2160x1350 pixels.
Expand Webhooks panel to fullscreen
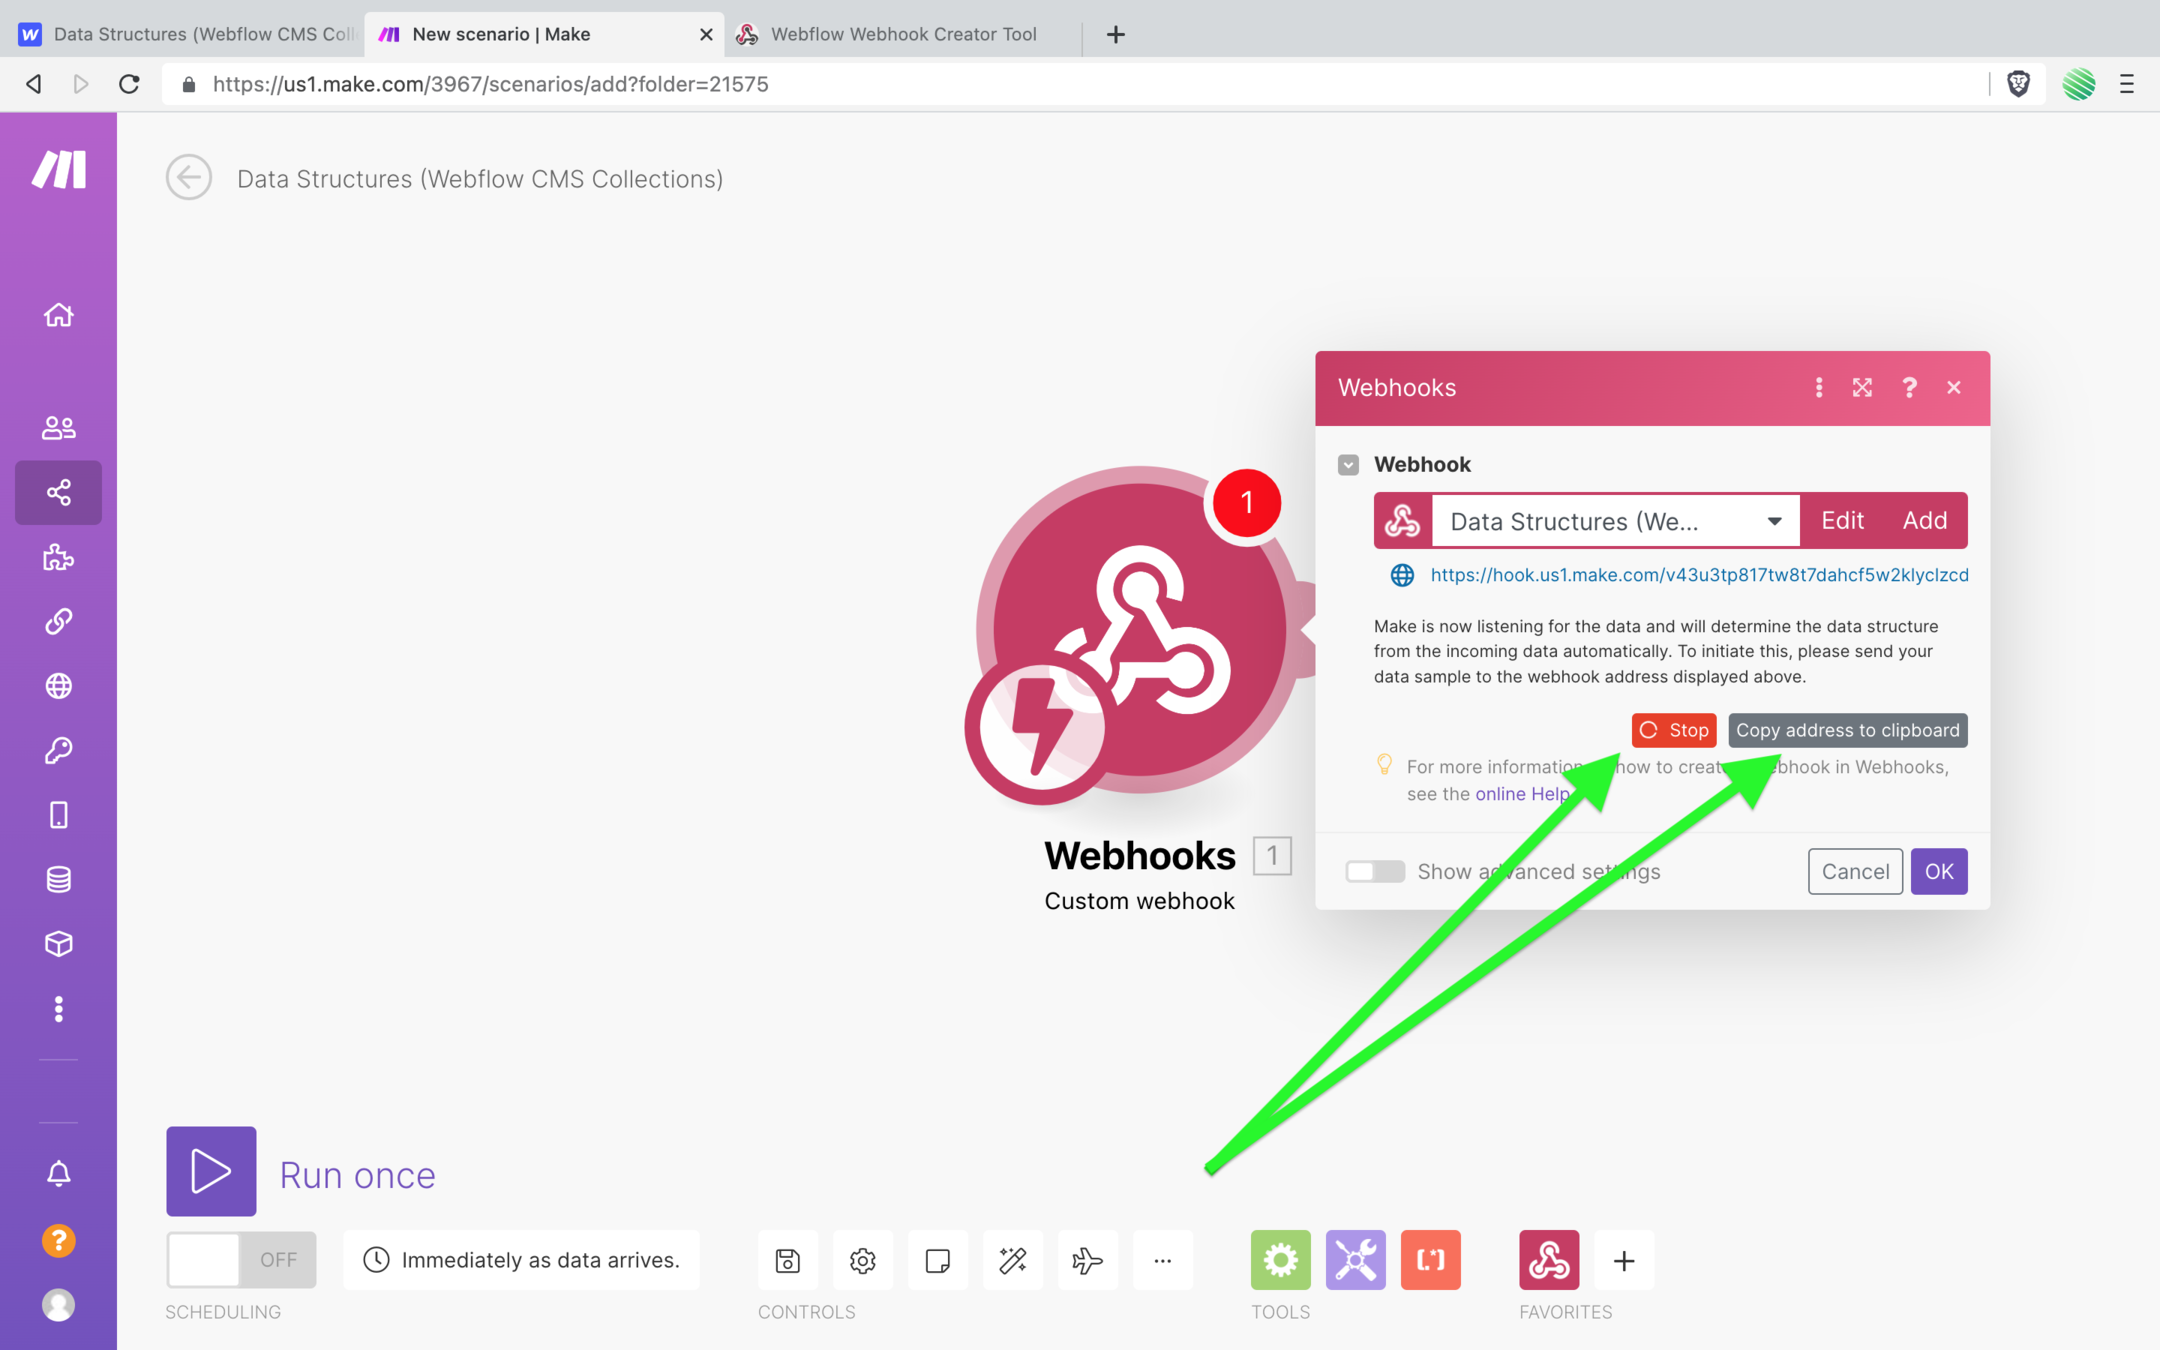point(1862,388)
